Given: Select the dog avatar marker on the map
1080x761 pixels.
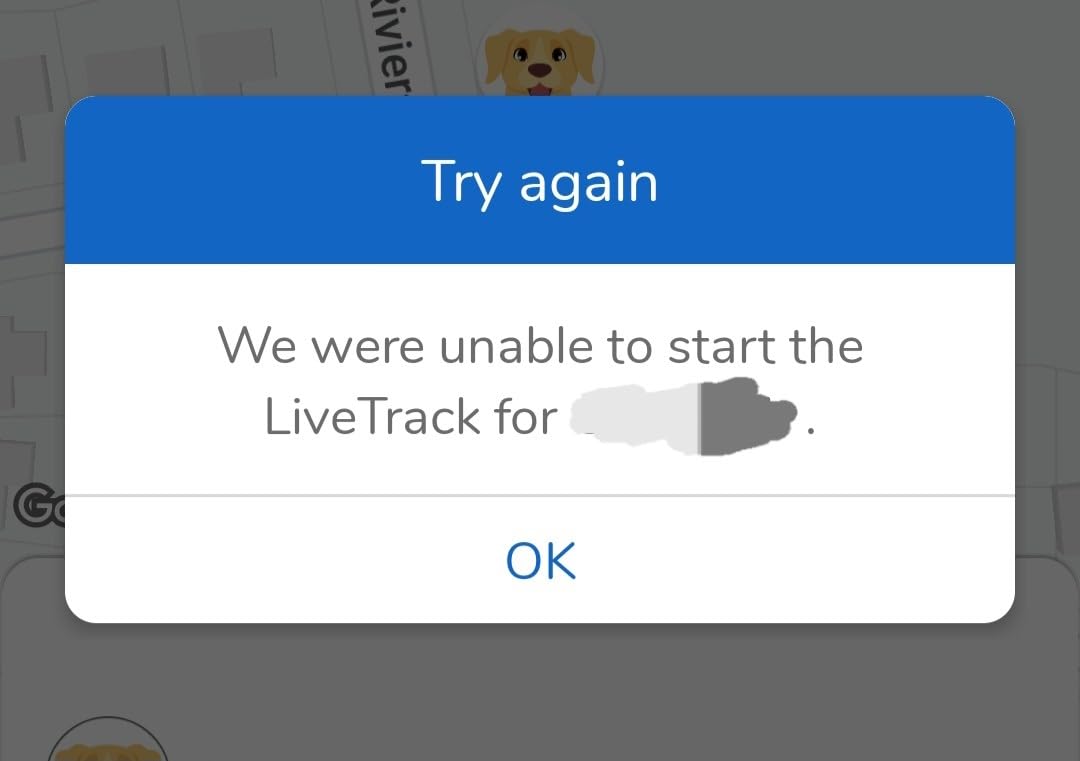Looking at the screenshot, I should click(540, 61).
